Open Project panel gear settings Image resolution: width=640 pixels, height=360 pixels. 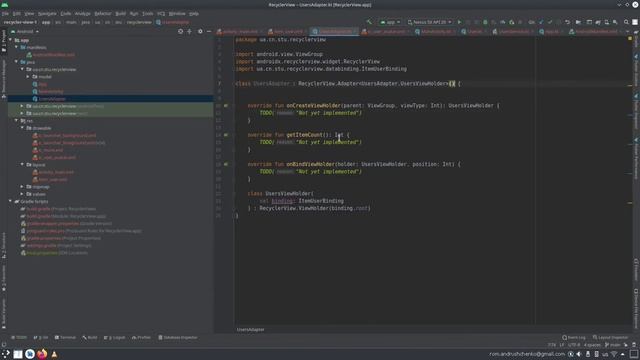pos(200,31)
